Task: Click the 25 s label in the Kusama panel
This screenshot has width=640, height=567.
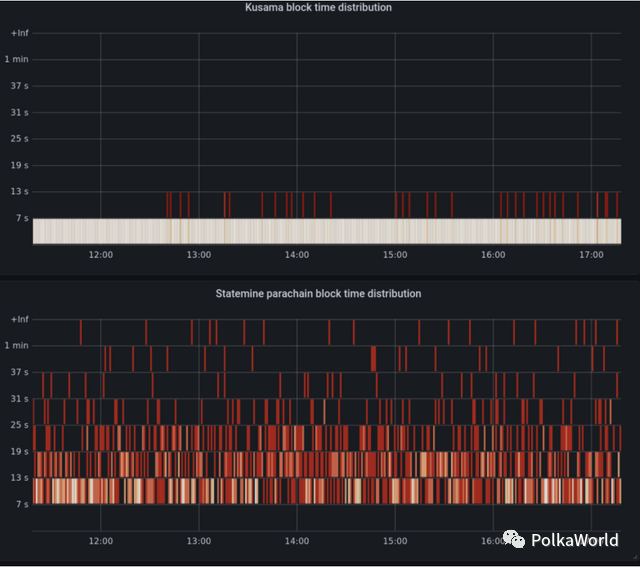Action: [x=20, y=139]
